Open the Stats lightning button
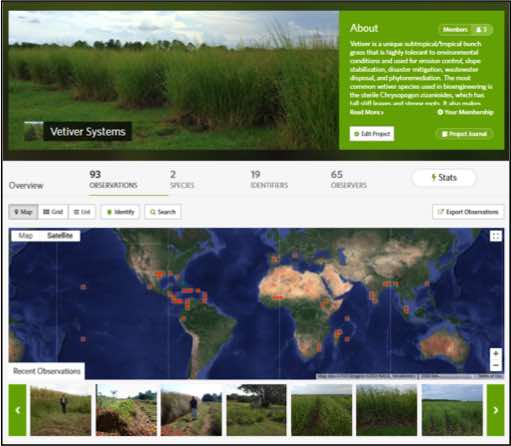The height and width of the screenshot is (446, 511). (x=444, y=178)
